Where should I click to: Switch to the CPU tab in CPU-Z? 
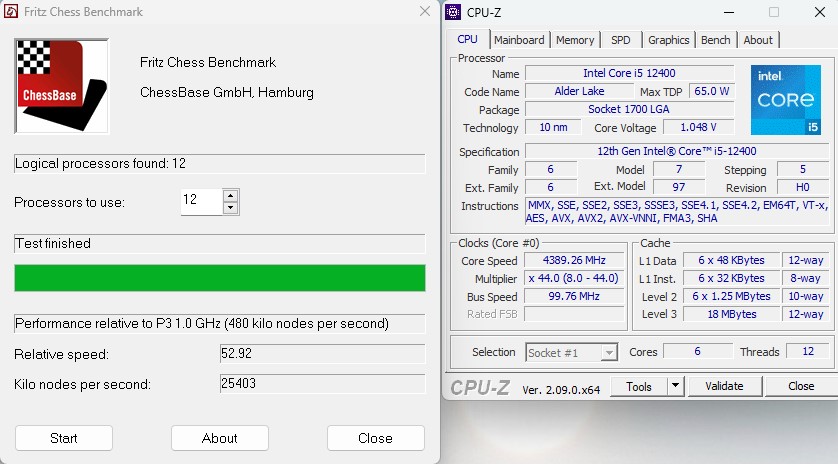468,40
